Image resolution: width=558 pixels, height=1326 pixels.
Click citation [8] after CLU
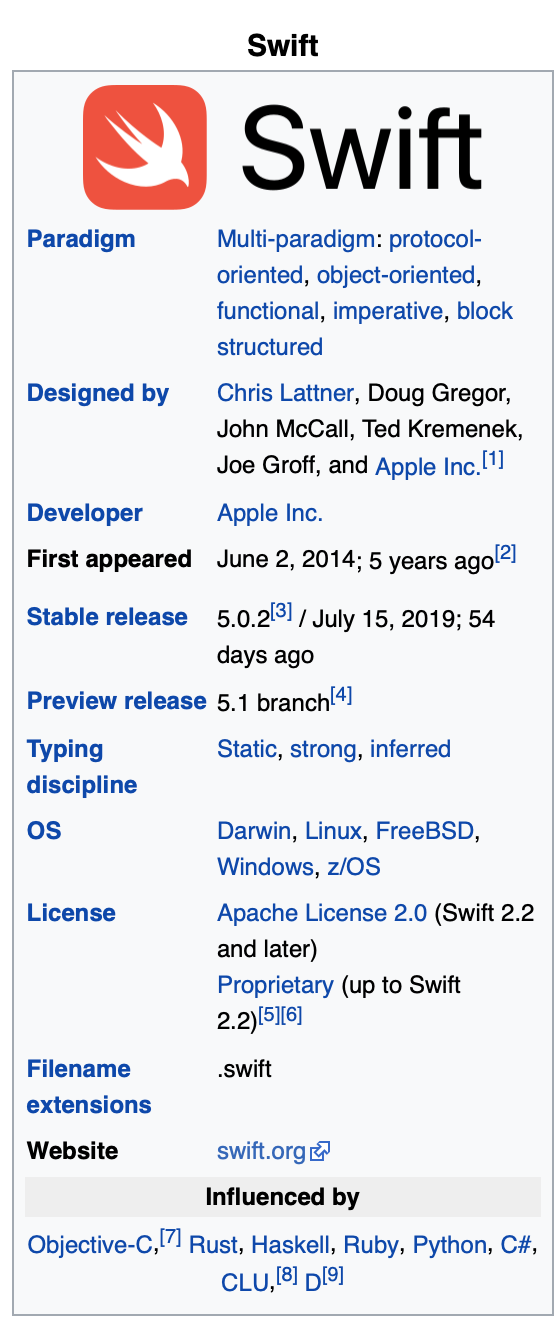coord(287,1275)
